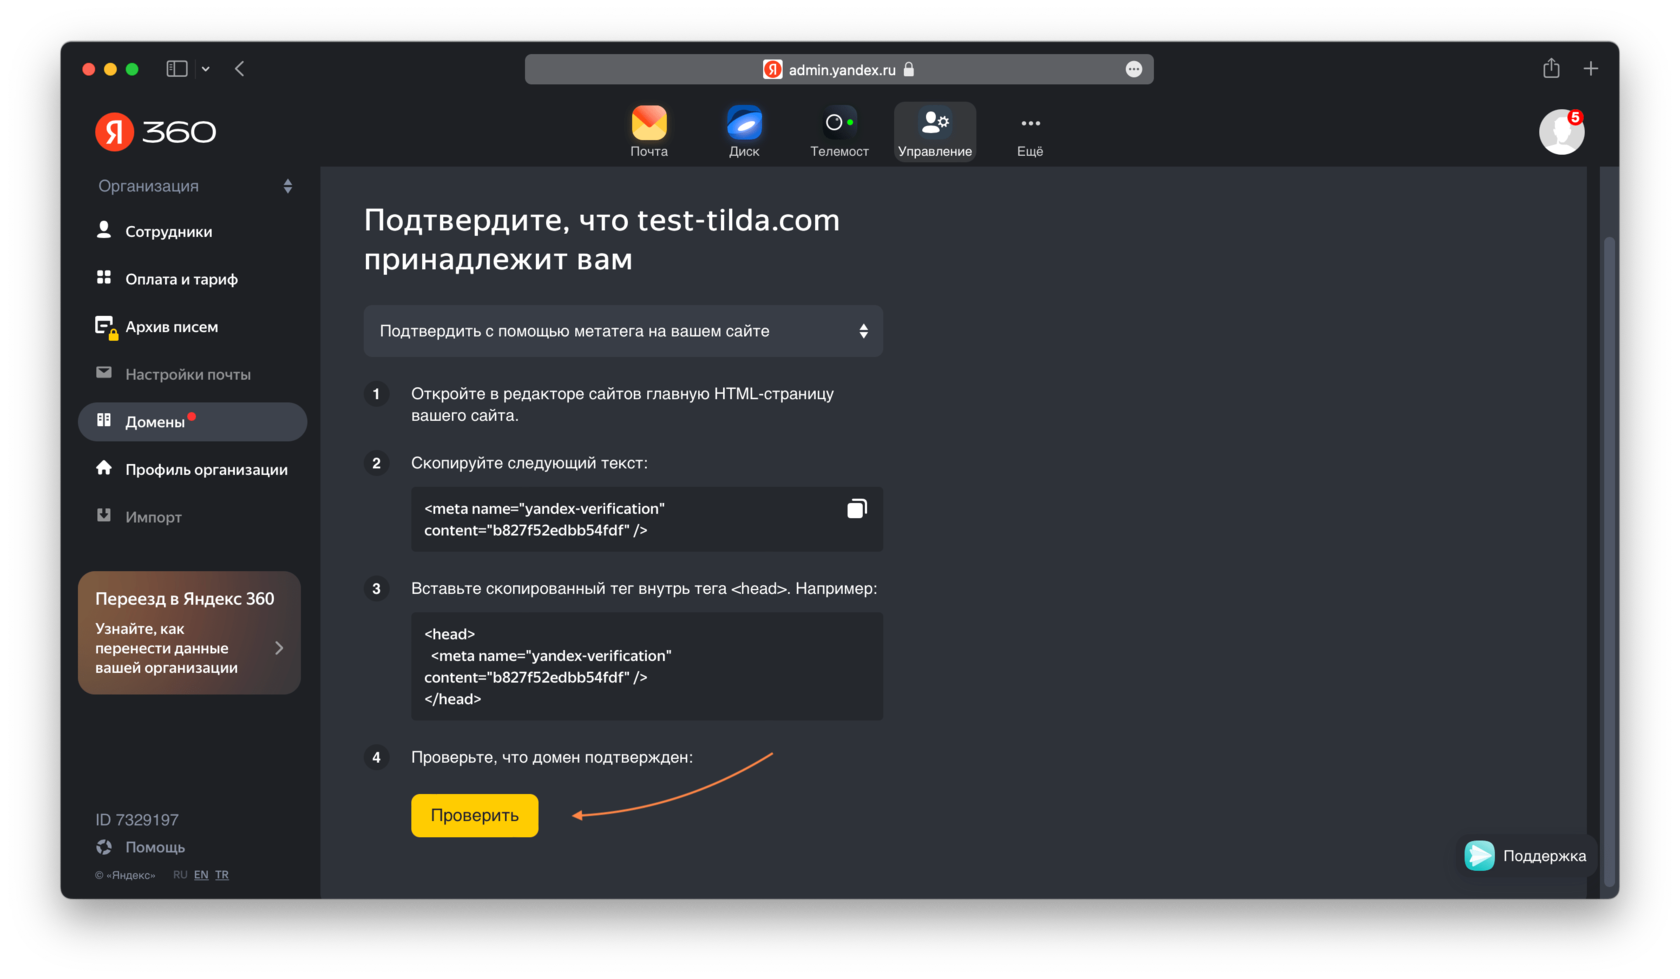Switch to the Управление admin tab
This screenshot has height=979, width=1680.
point(935,131)
